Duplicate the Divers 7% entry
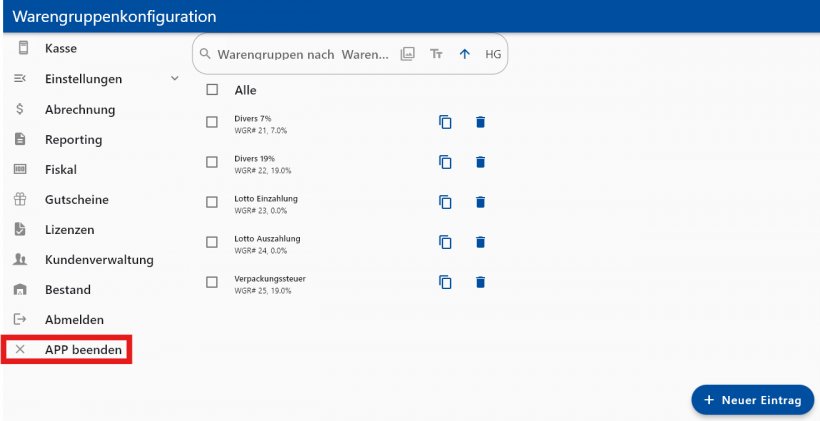This screenshot has width=820, height=421. click(x=445, y=122)
